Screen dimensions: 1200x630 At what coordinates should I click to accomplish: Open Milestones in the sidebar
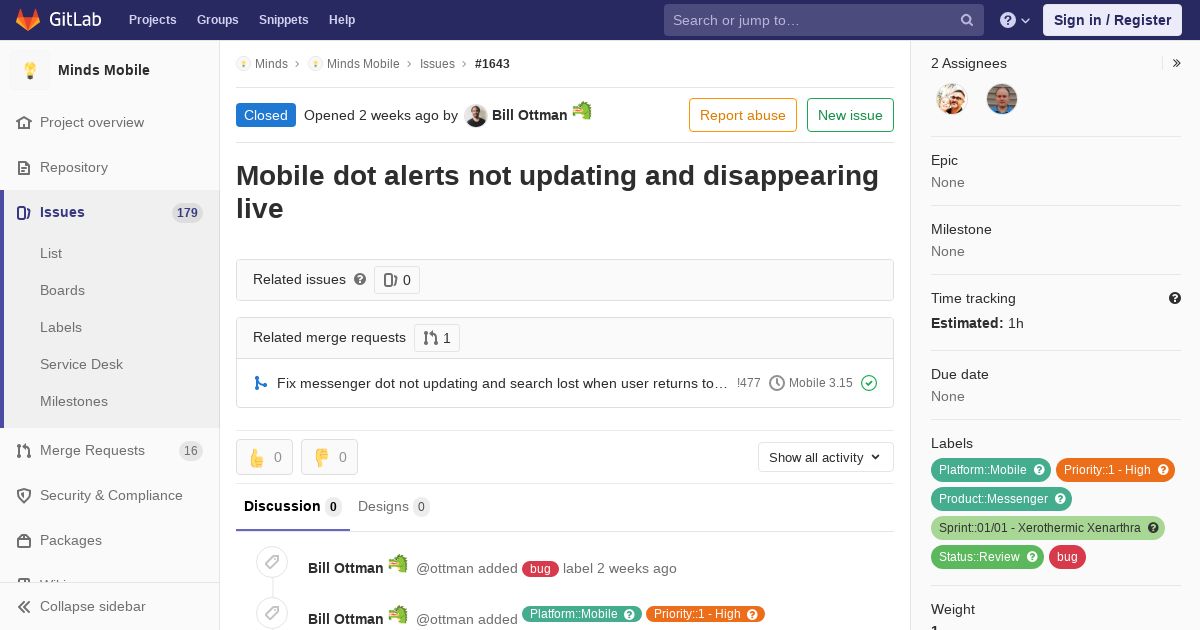click(x=74, y=401)
